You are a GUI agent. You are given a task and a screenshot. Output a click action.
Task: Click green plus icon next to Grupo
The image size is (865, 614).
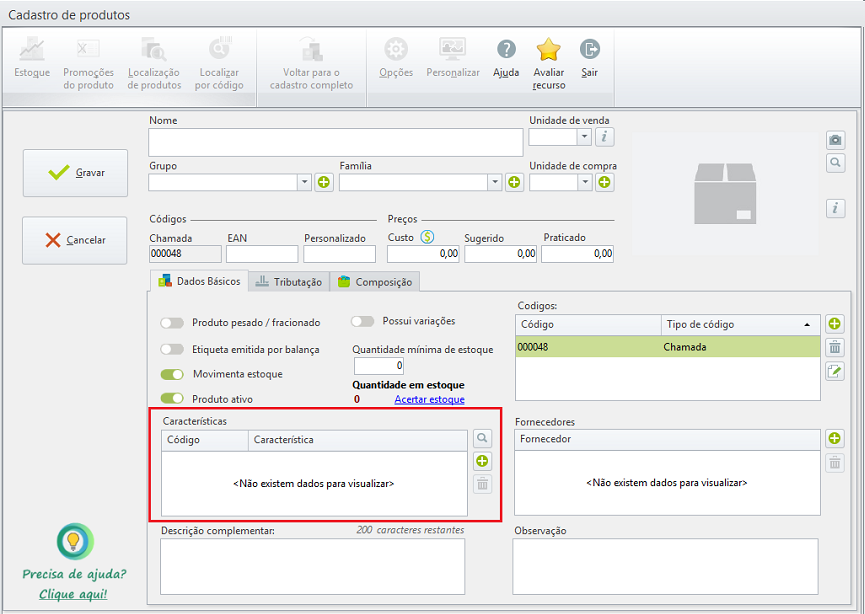point(324,182)
